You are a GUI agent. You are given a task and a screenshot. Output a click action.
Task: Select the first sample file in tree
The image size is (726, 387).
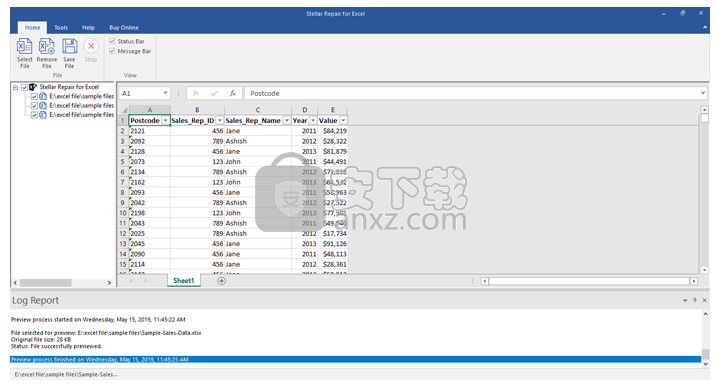[x=81, y=96]
